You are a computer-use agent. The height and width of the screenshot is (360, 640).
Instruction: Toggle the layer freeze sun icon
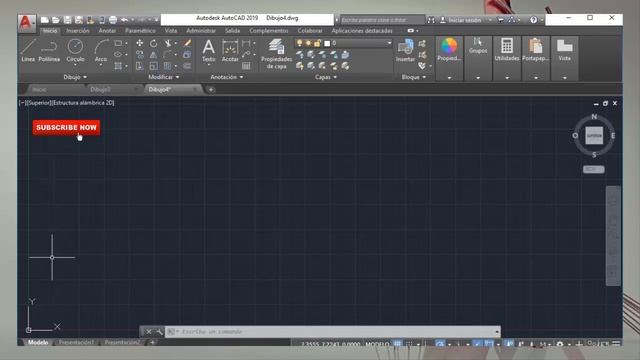[x=308, y=43]
